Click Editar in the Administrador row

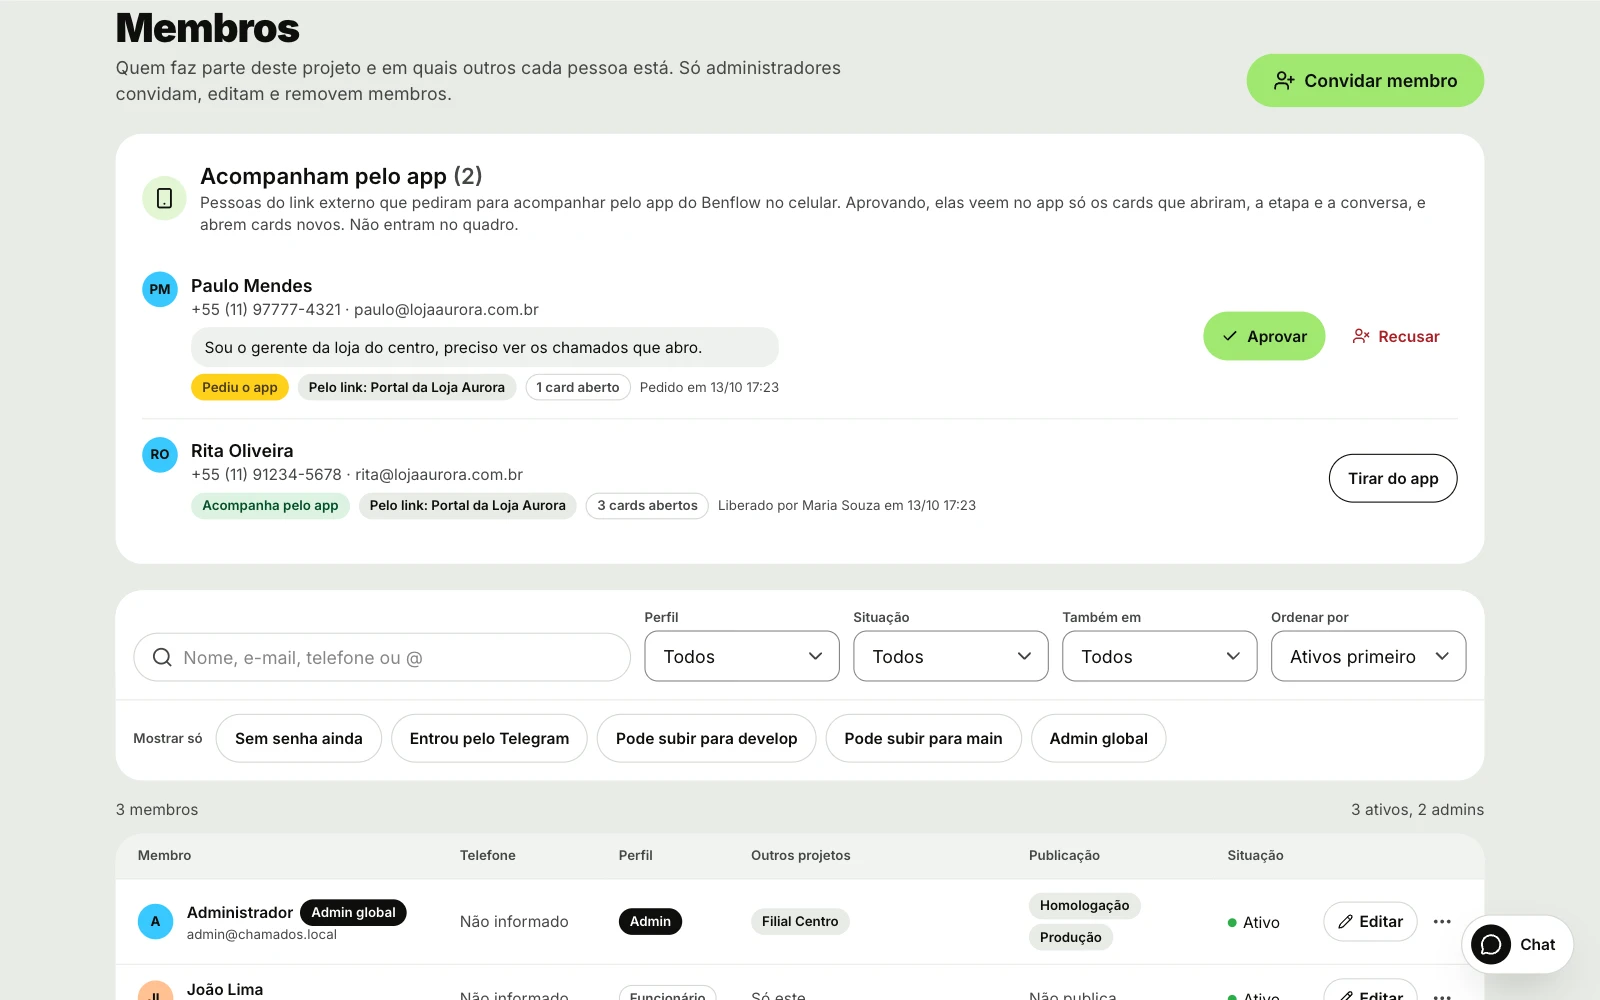1370,921
